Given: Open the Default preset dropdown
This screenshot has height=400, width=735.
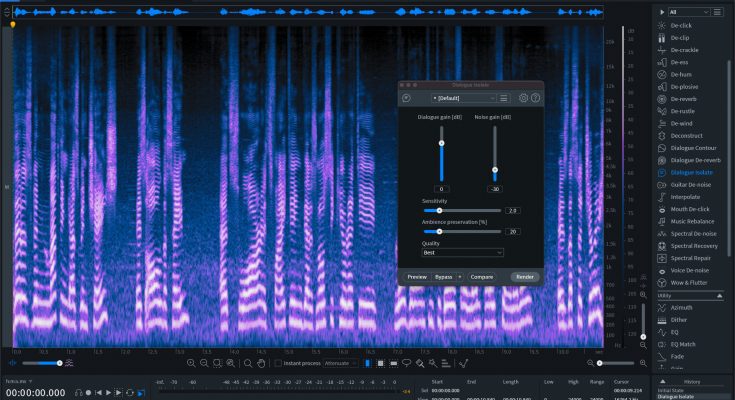Looking at the screenshot, I should [464, 98].
